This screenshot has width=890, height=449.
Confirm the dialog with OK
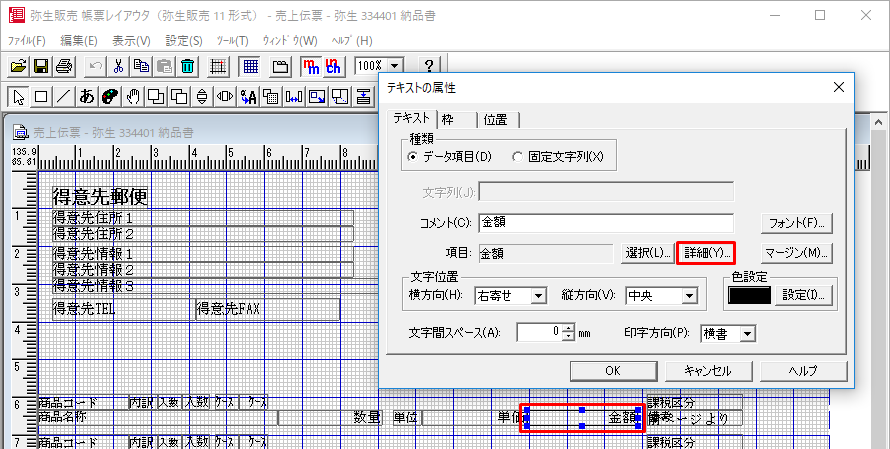(x=613, y=371)
